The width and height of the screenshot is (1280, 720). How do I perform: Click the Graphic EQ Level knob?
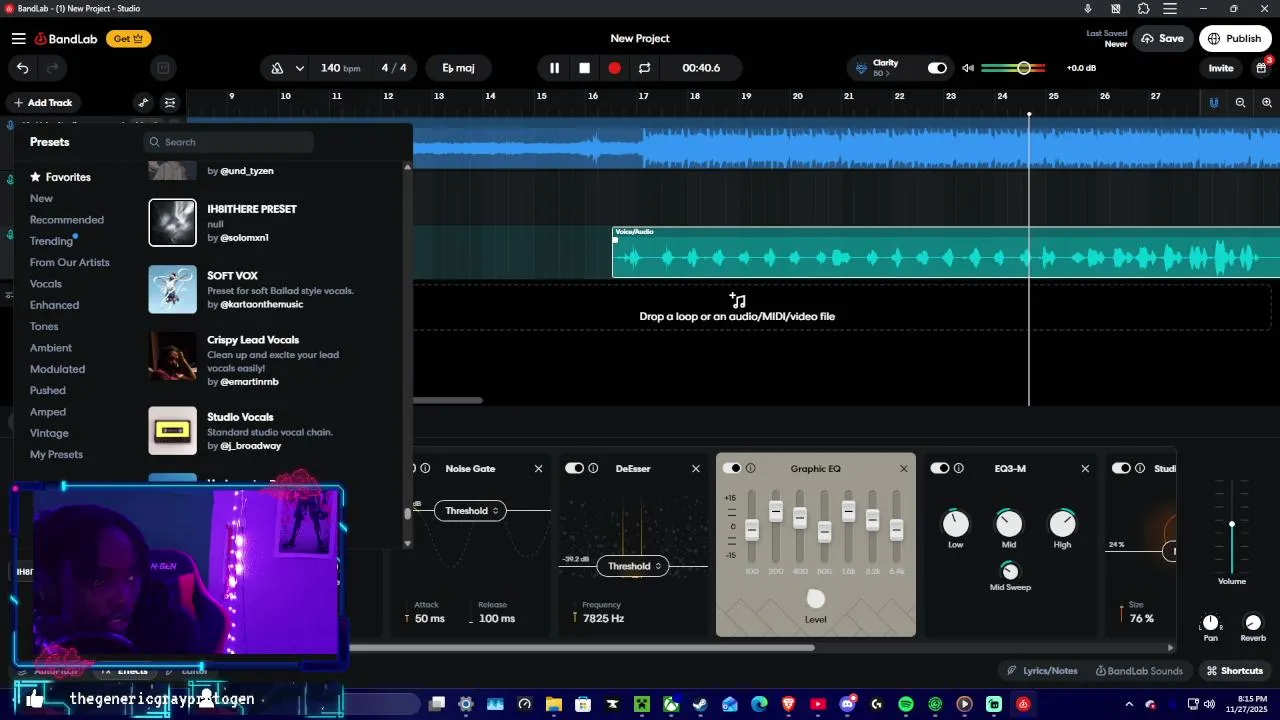816,598
